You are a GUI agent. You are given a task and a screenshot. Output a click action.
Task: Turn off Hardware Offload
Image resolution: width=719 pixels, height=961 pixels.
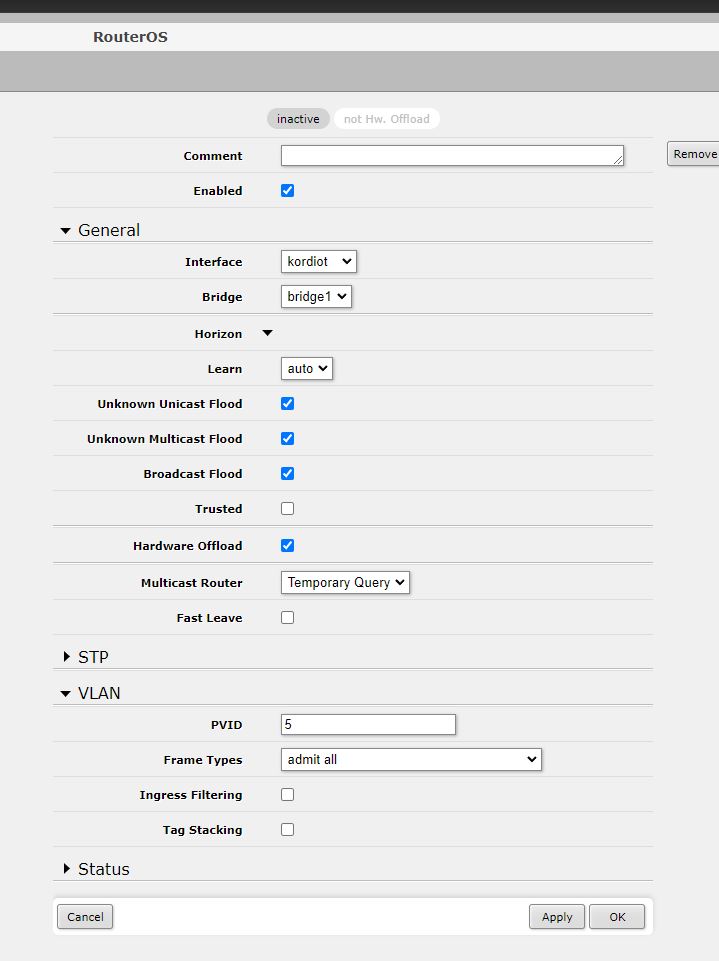point(288,546)
